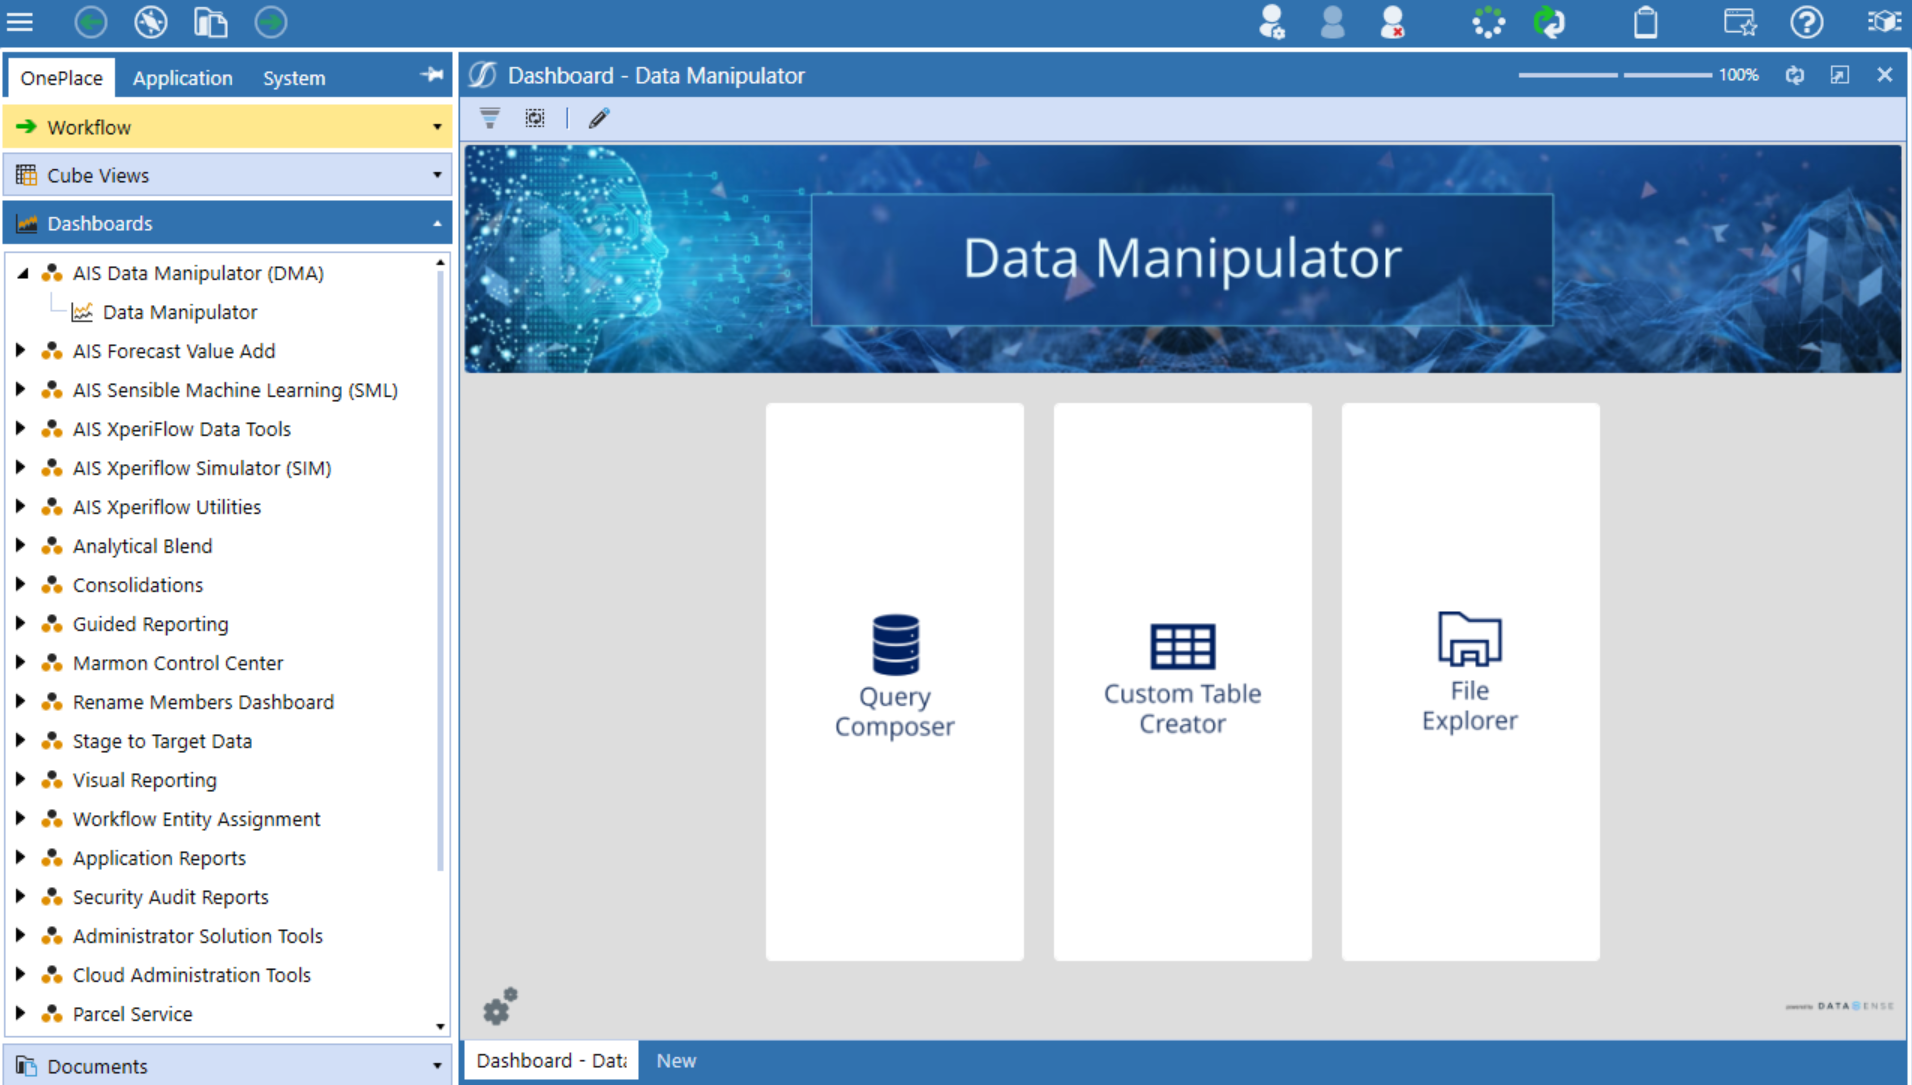Select Data Manipulator dashboard tree item
The width and height of the screenshot is (1912, 1085).
(180, 312)
